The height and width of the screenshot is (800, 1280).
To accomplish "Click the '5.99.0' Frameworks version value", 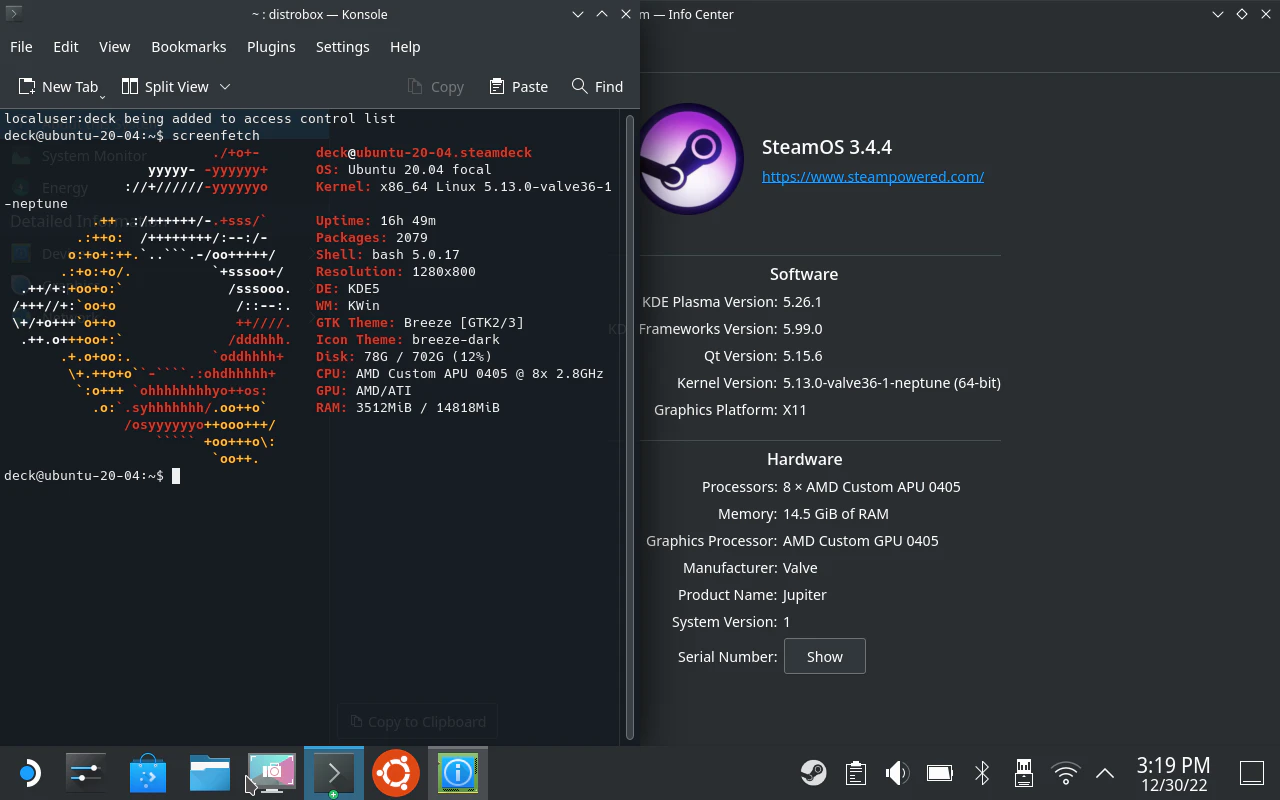I will [x=802, y=329].
